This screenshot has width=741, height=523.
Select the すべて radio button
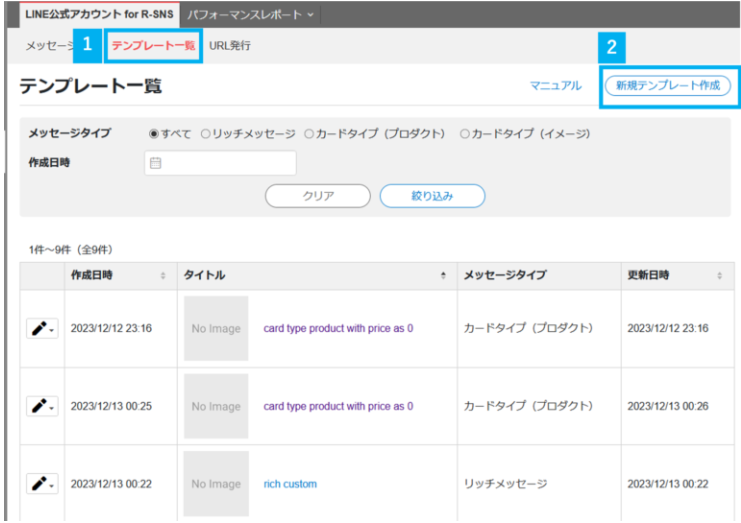coord(154,134)
